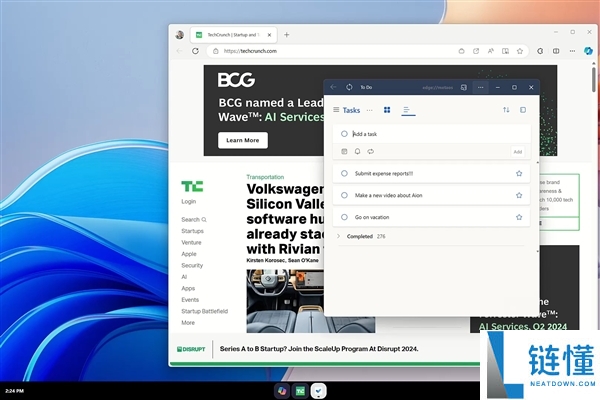Complete Go on vacation task
The height and width of the screenshot is (400, 600).
pyautogui.click(x=344, y=217)
